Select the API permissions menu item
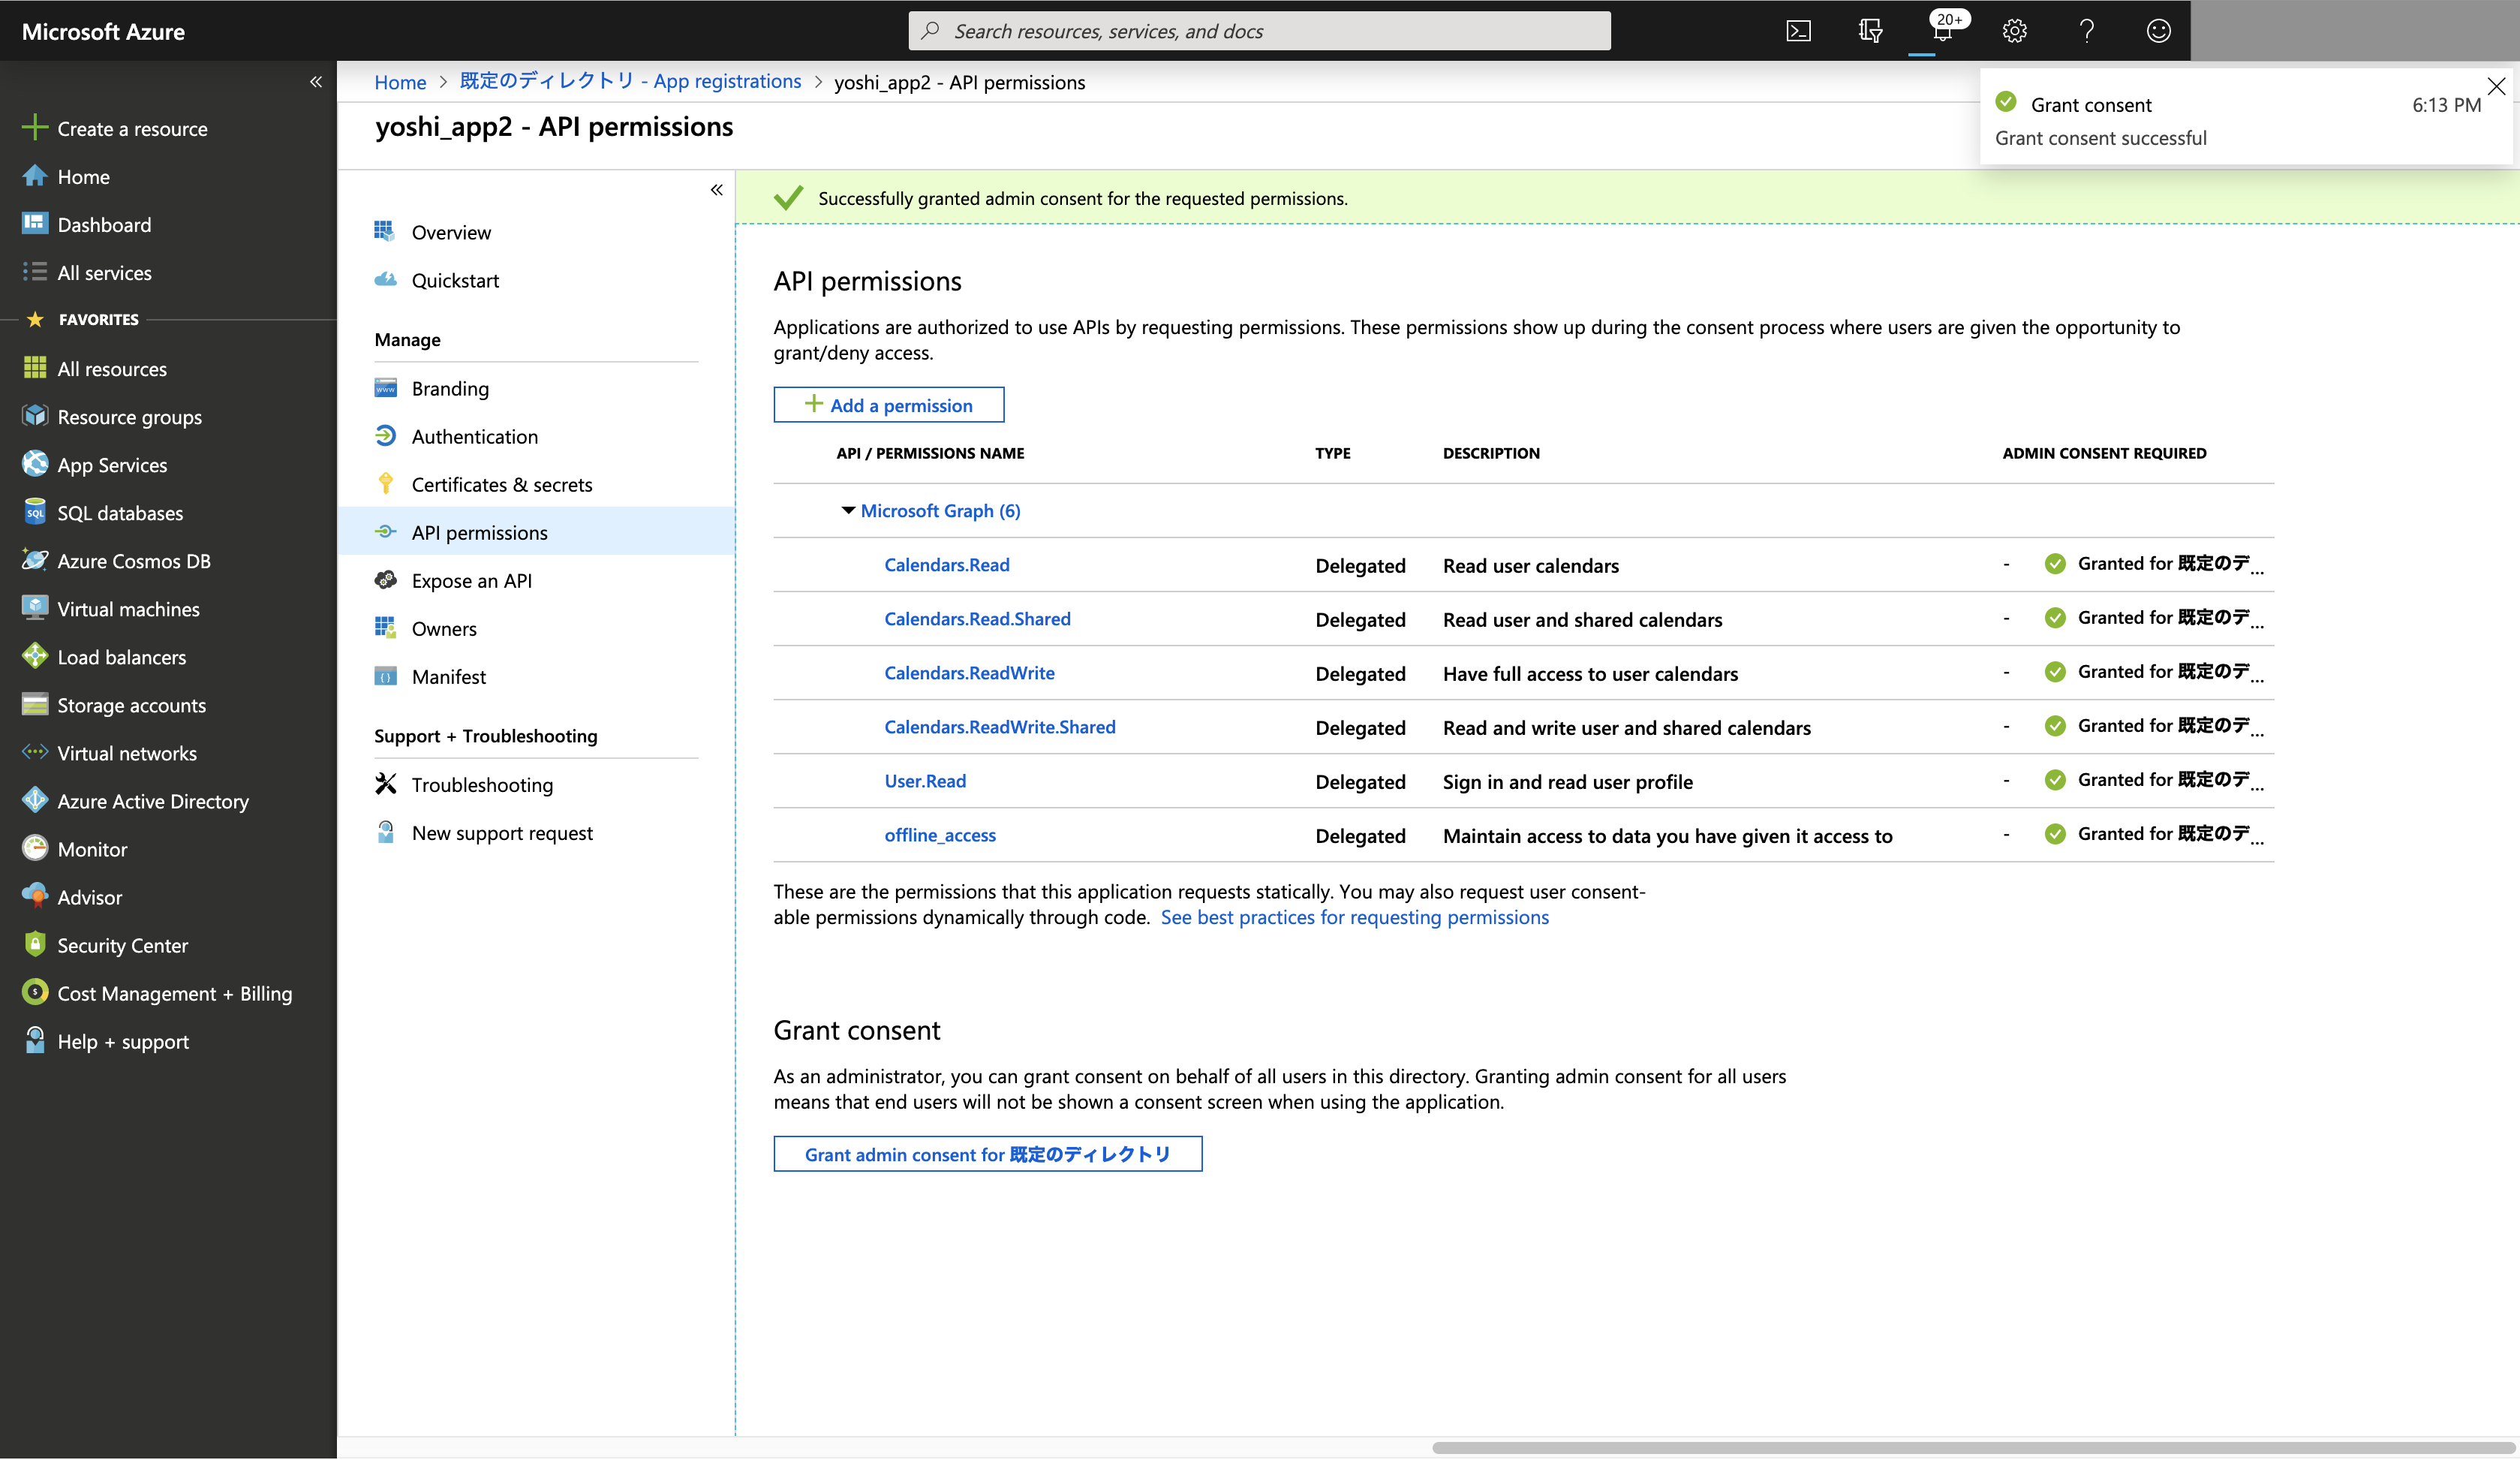This screenshot has height=1460, width=2520. click(536, 532)
